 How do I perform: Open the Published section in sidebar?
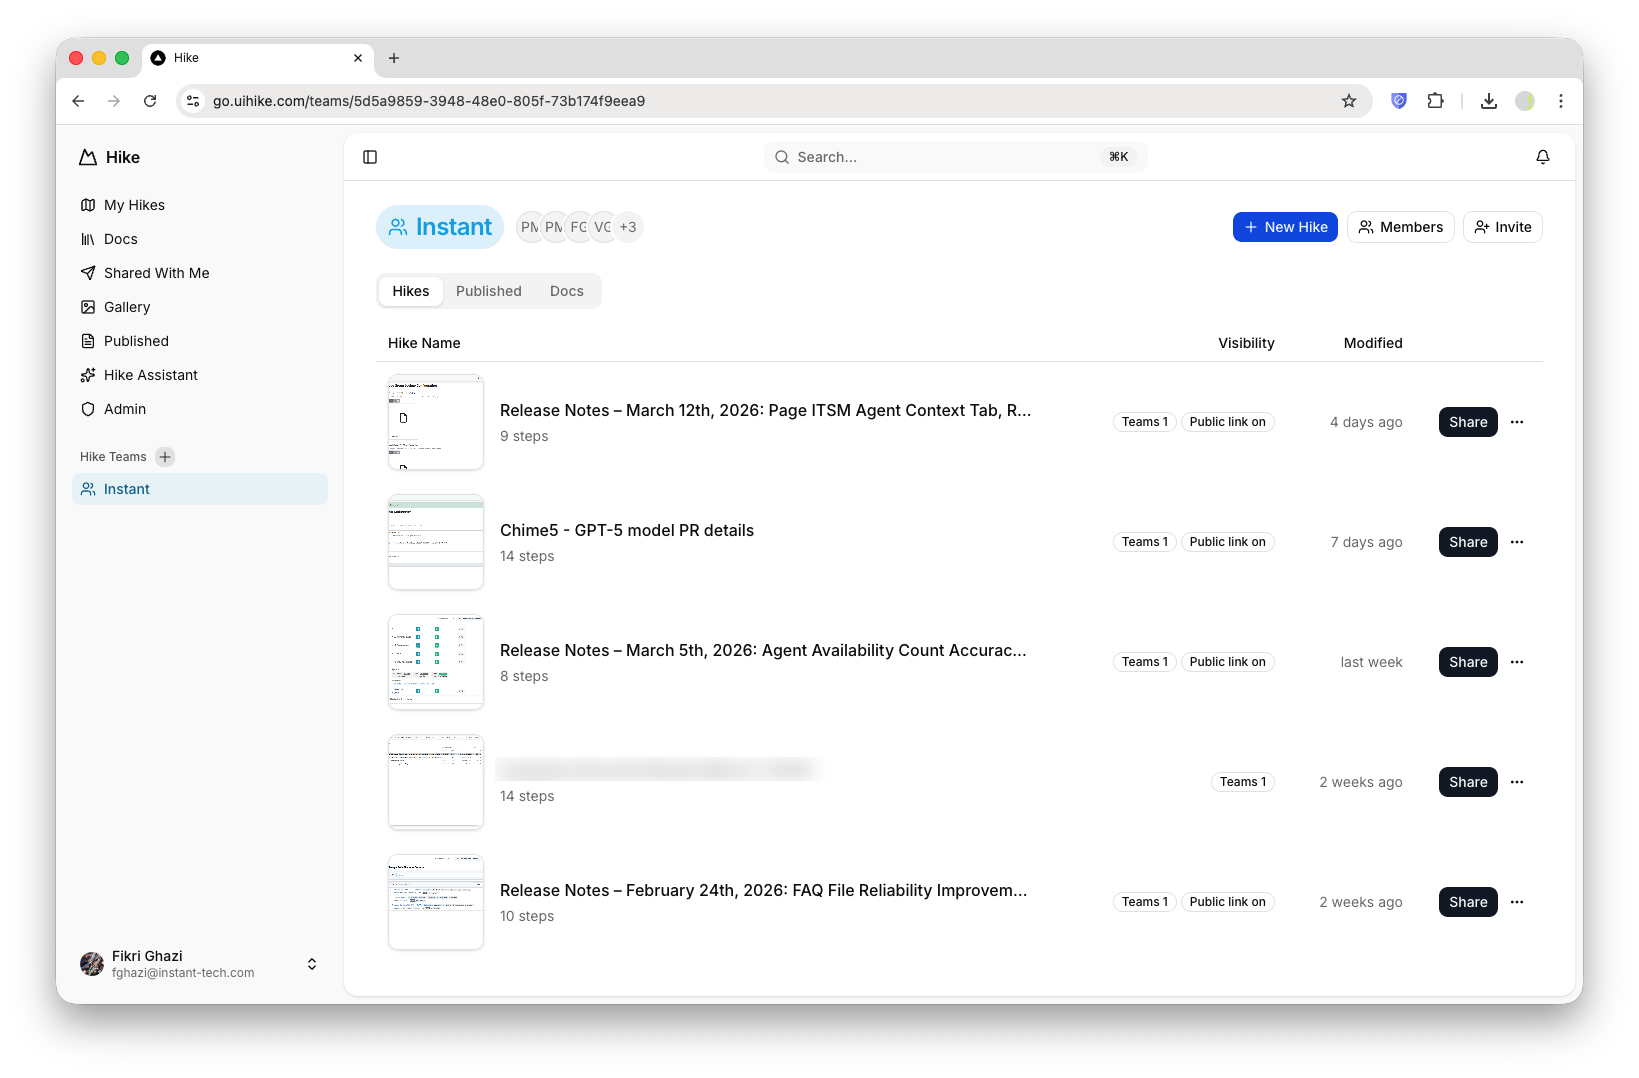click(135, 340)
